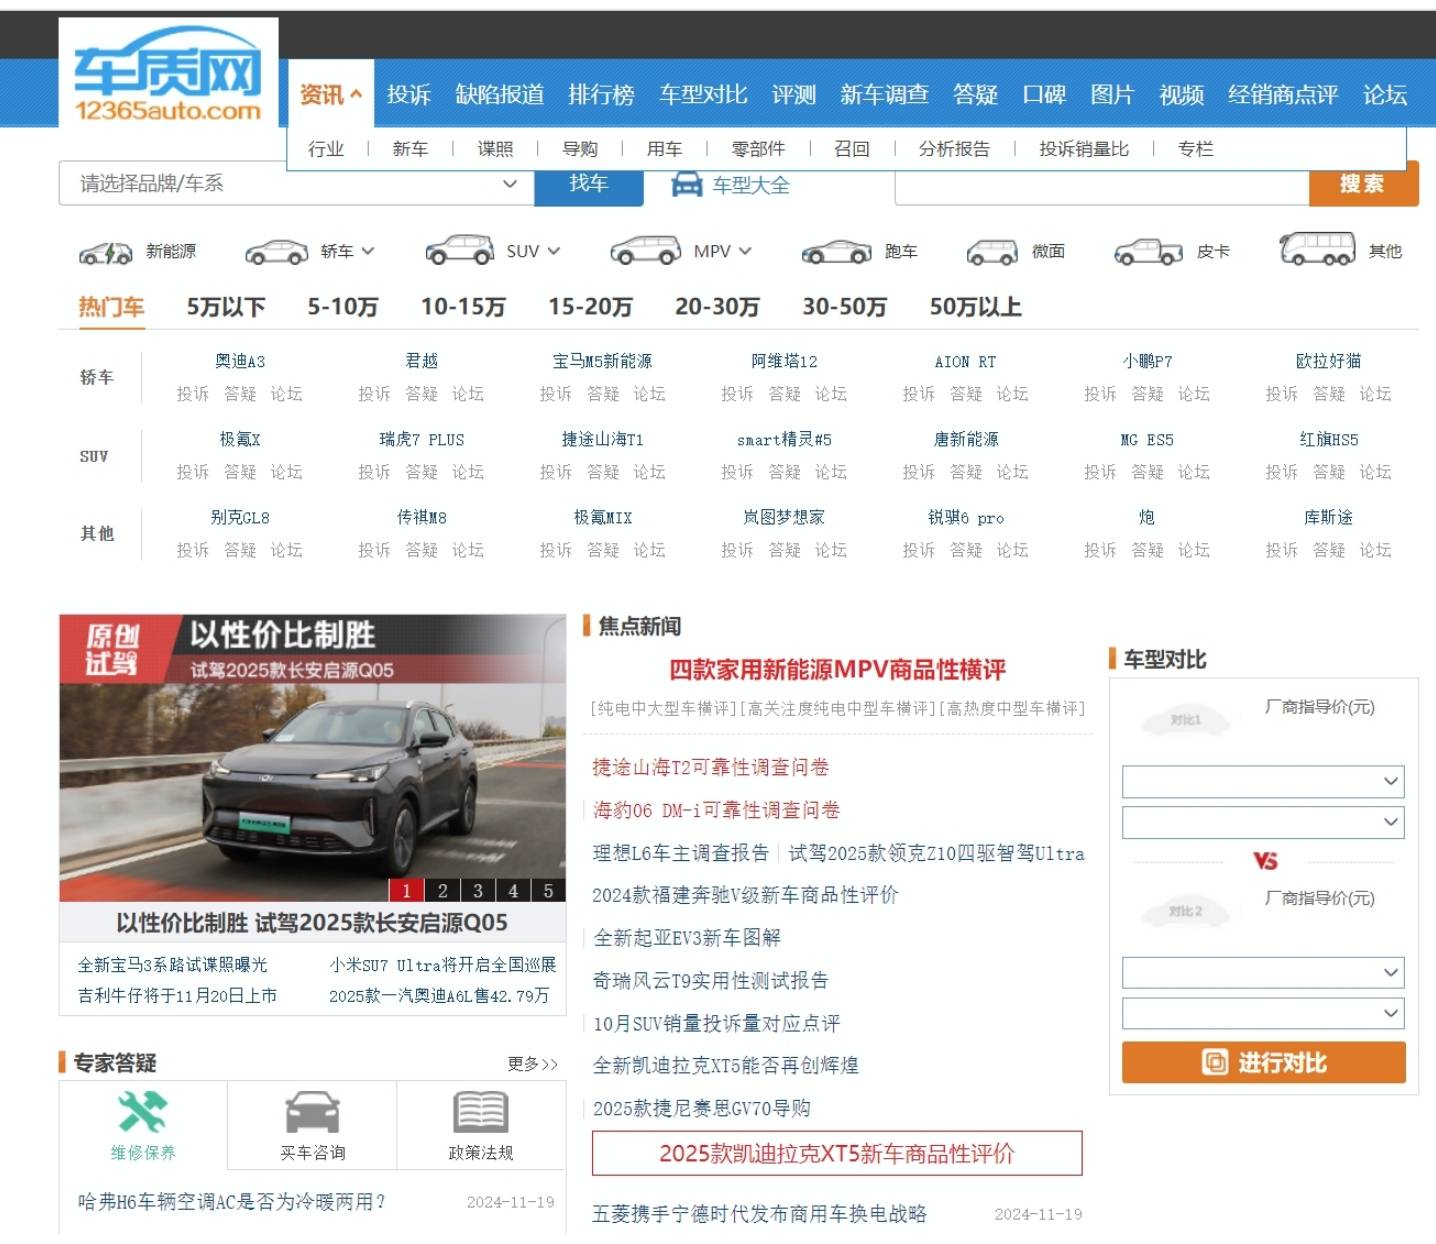
Task: Select the 微面 minivan icon
Action: pyautogui.click(x=992, y=252)
